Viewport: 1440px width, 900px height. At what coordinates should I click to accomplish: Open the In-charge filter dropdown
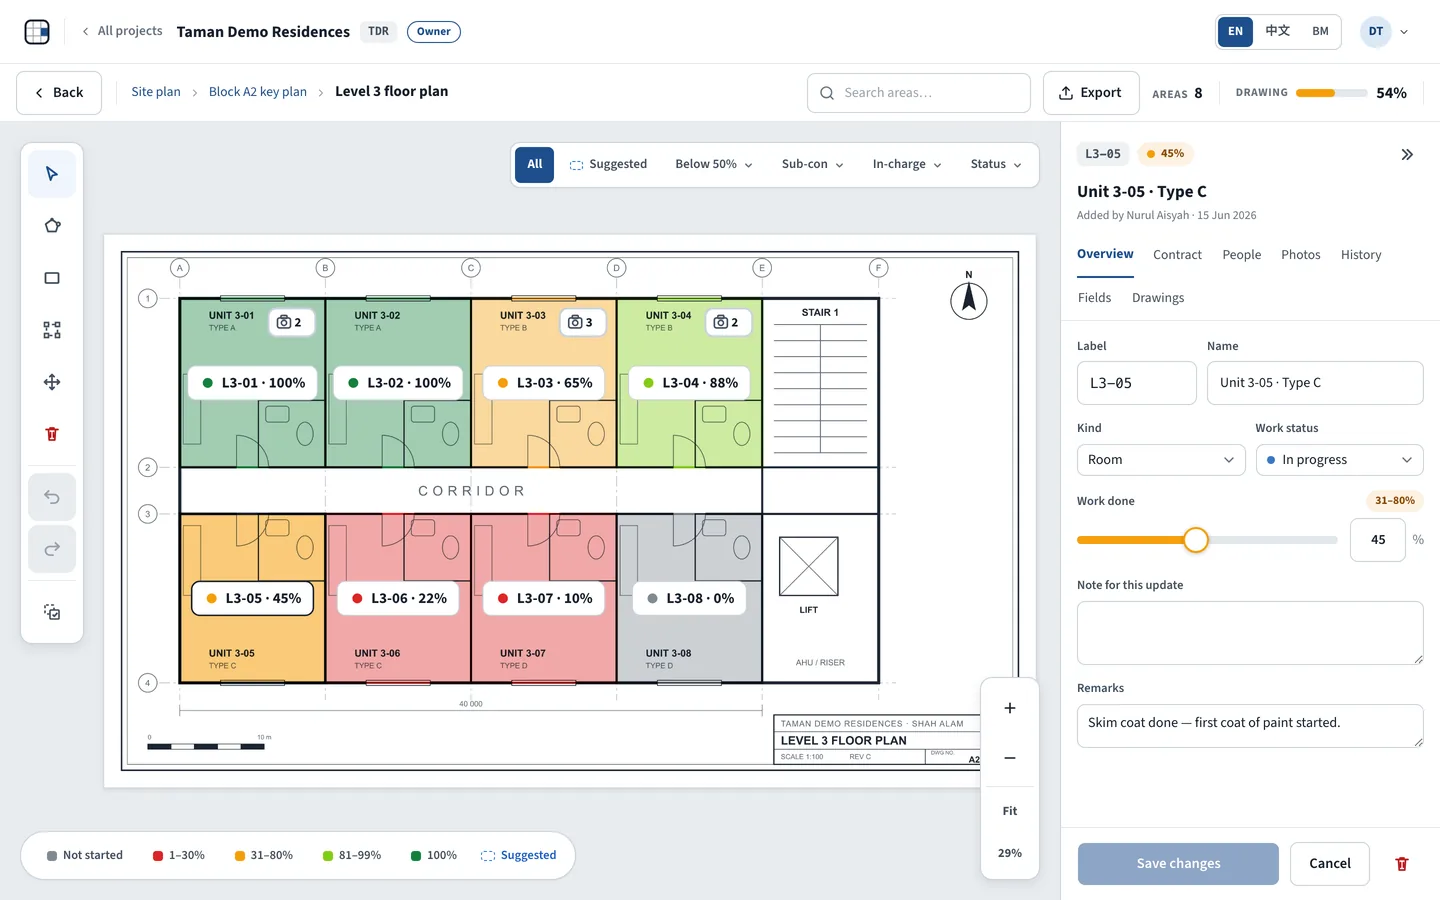[x=907, y=164]
